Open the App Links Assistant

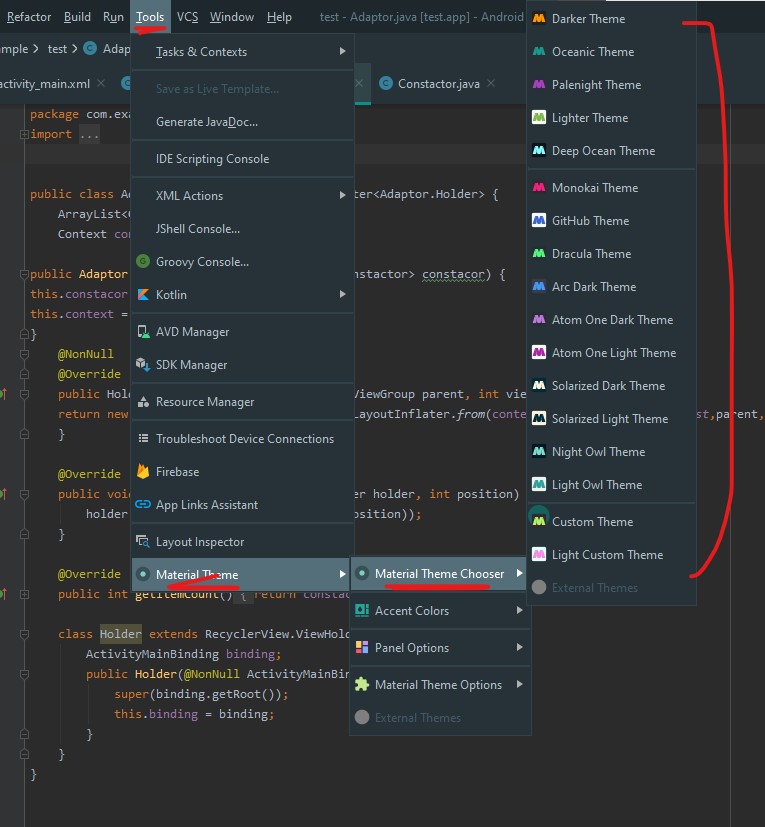[148, 504]
